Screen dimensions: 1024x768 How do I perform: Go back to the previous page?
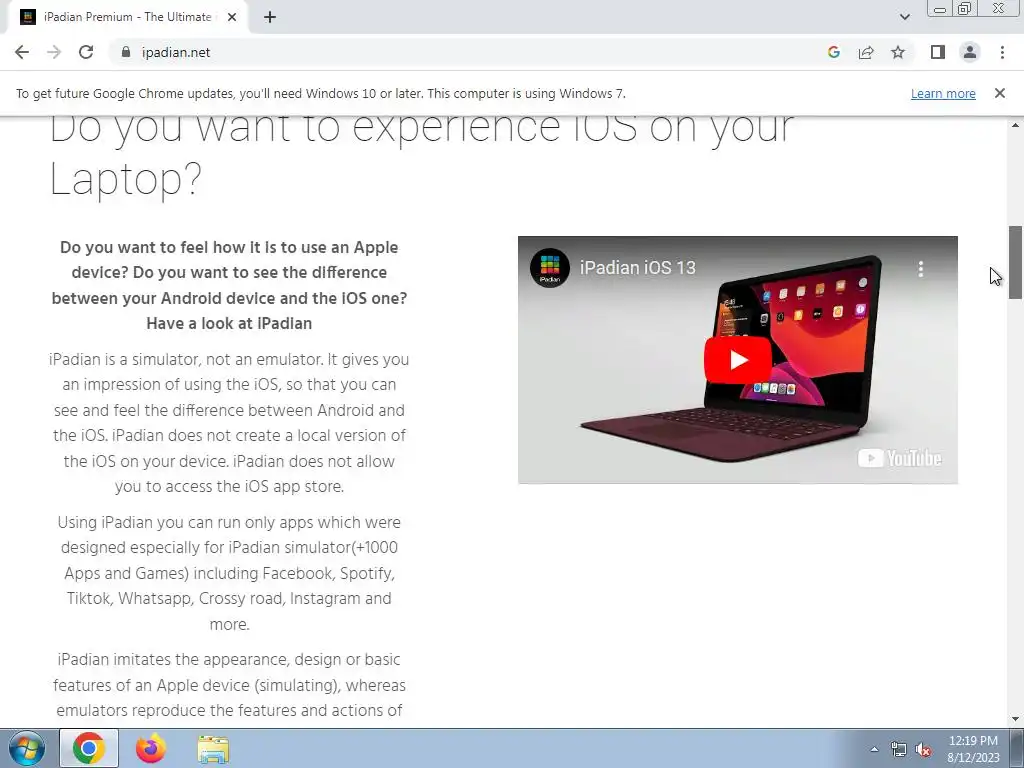[22, 52]
